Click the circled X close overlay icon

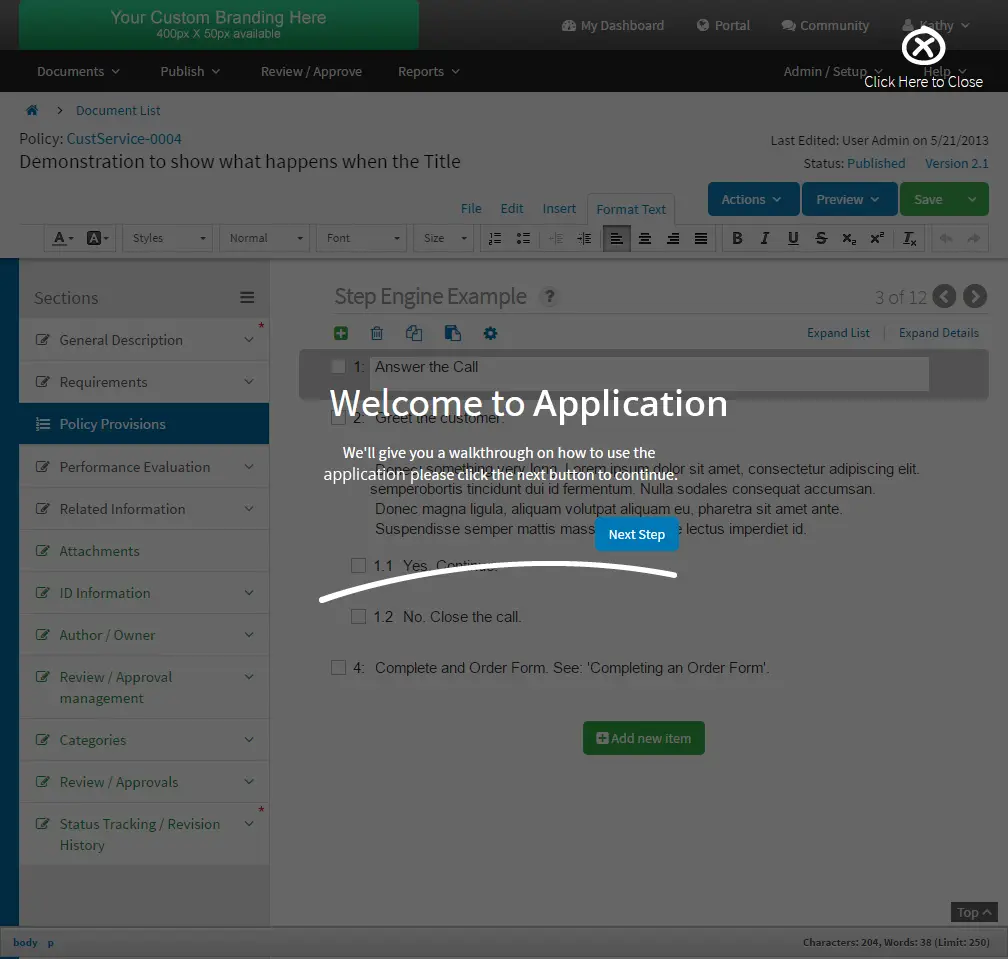click(x=923, y=47)
